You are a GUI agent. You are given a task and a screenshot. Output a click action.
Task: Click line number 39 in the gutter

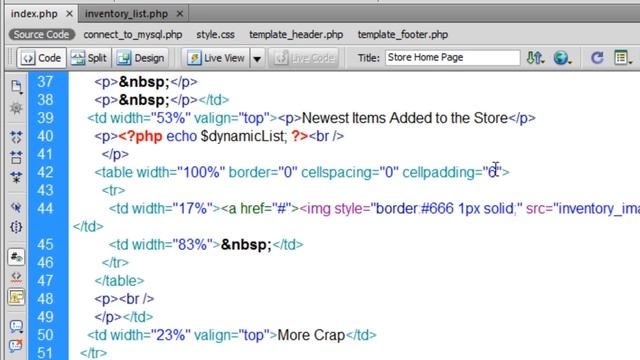[x=45, y=118]
